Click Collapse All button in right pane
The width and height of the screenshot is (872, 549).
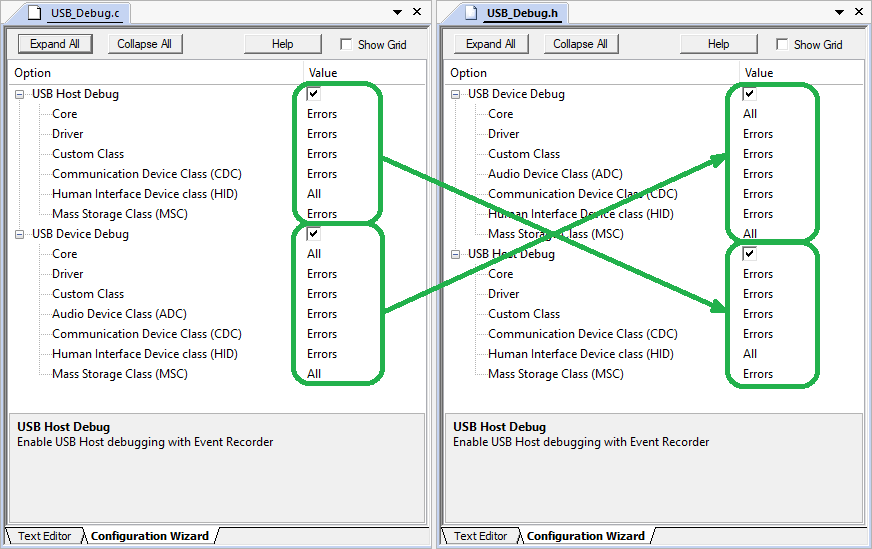pos(580,44)
